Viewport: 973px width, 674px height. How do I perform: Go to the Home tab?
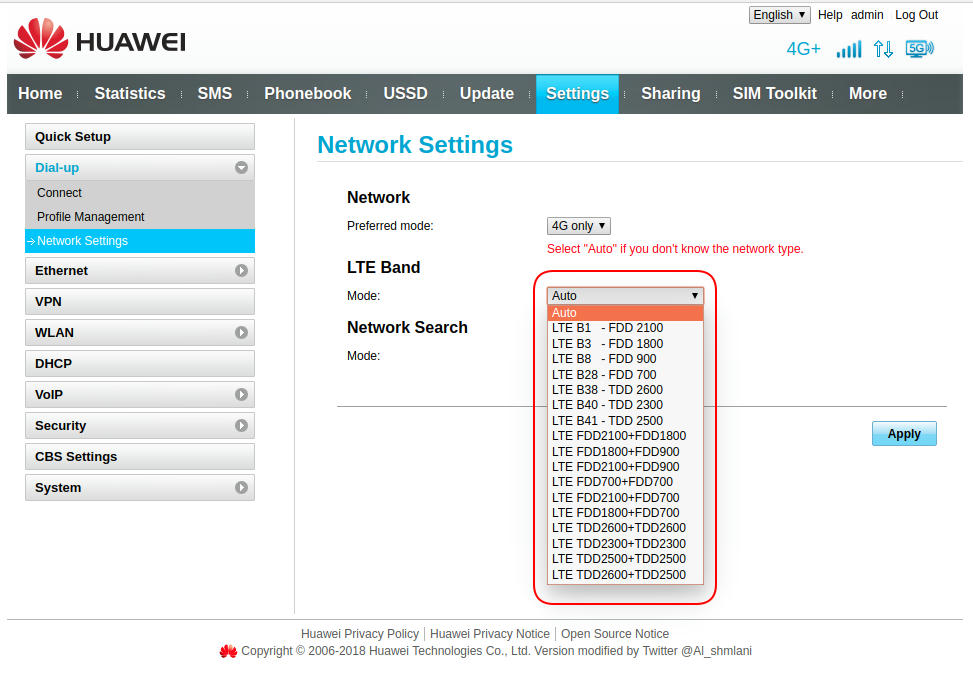(x=40, y=94)
